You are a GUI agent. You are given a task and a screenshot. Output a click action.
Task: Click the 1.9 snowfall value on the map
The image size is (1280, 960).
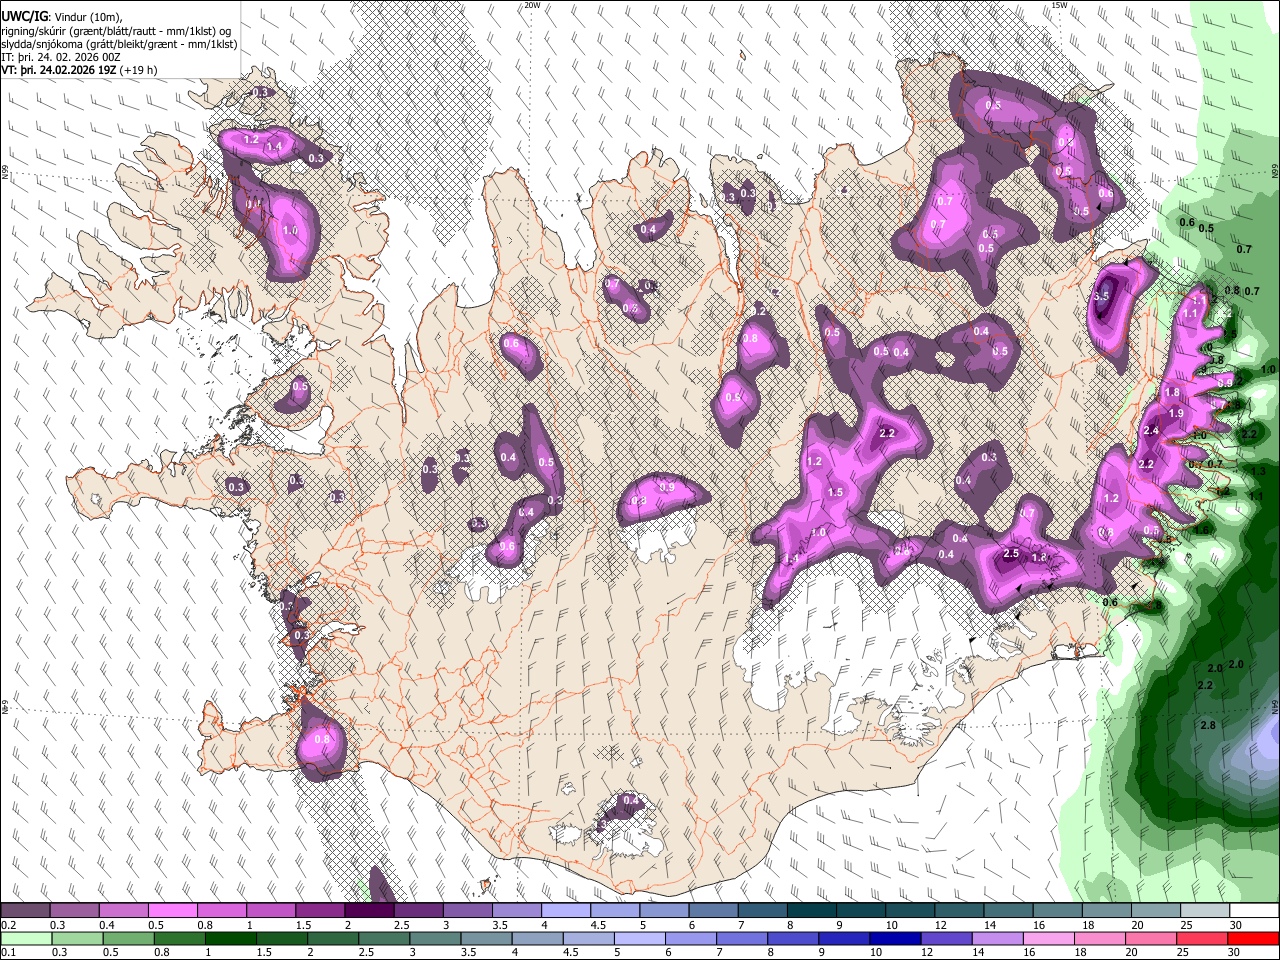tap(1176, 413)
